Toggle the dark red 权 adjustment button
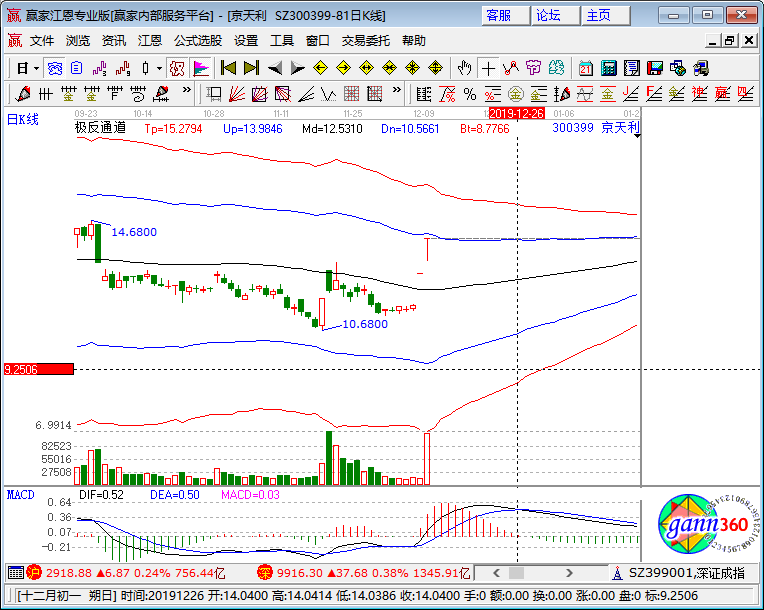Screen dimensions: 764x610 tap(177, 68)
